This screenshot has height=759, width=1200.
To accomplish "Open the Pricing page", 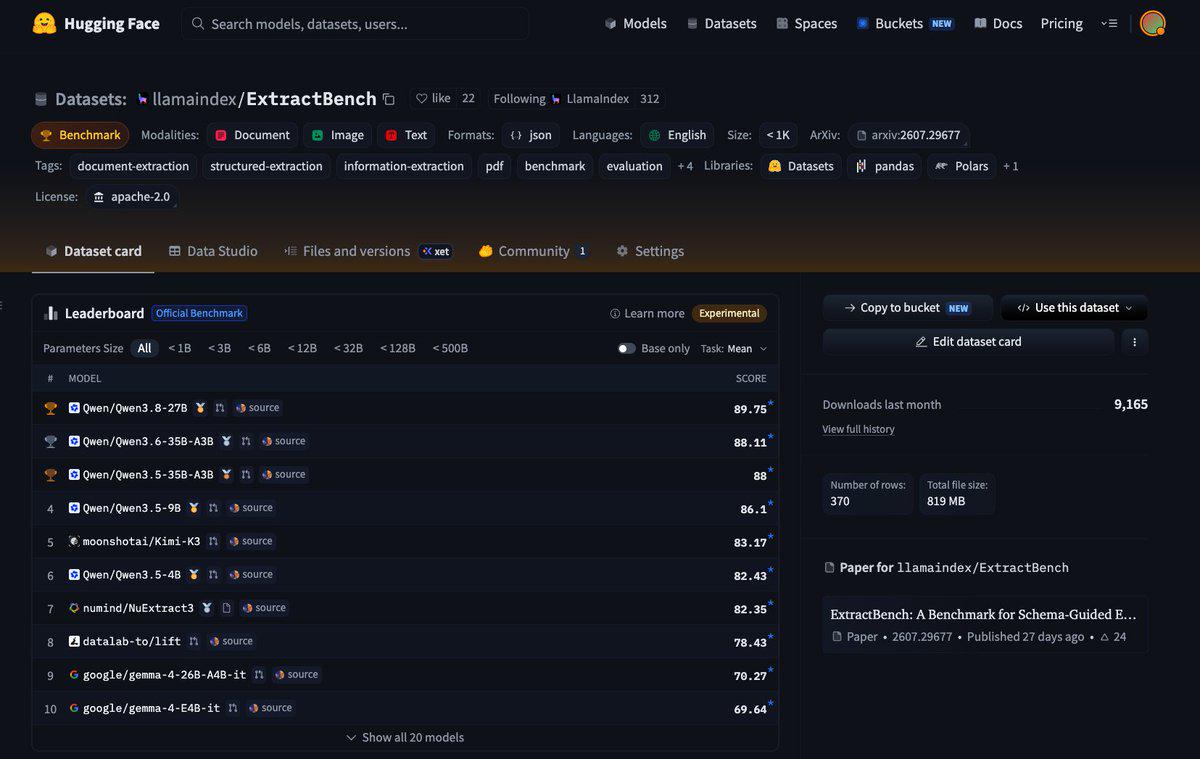I will pyautogui.click(x=1061, y=23).
